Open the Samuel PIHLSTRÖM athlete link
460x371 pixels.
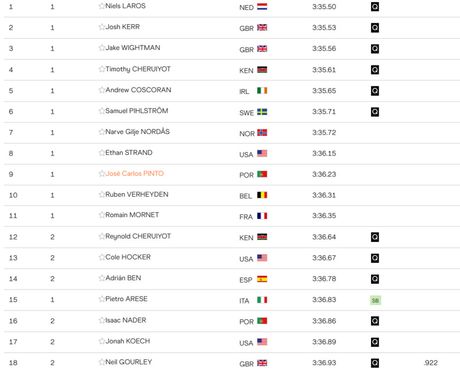(137, 111)
